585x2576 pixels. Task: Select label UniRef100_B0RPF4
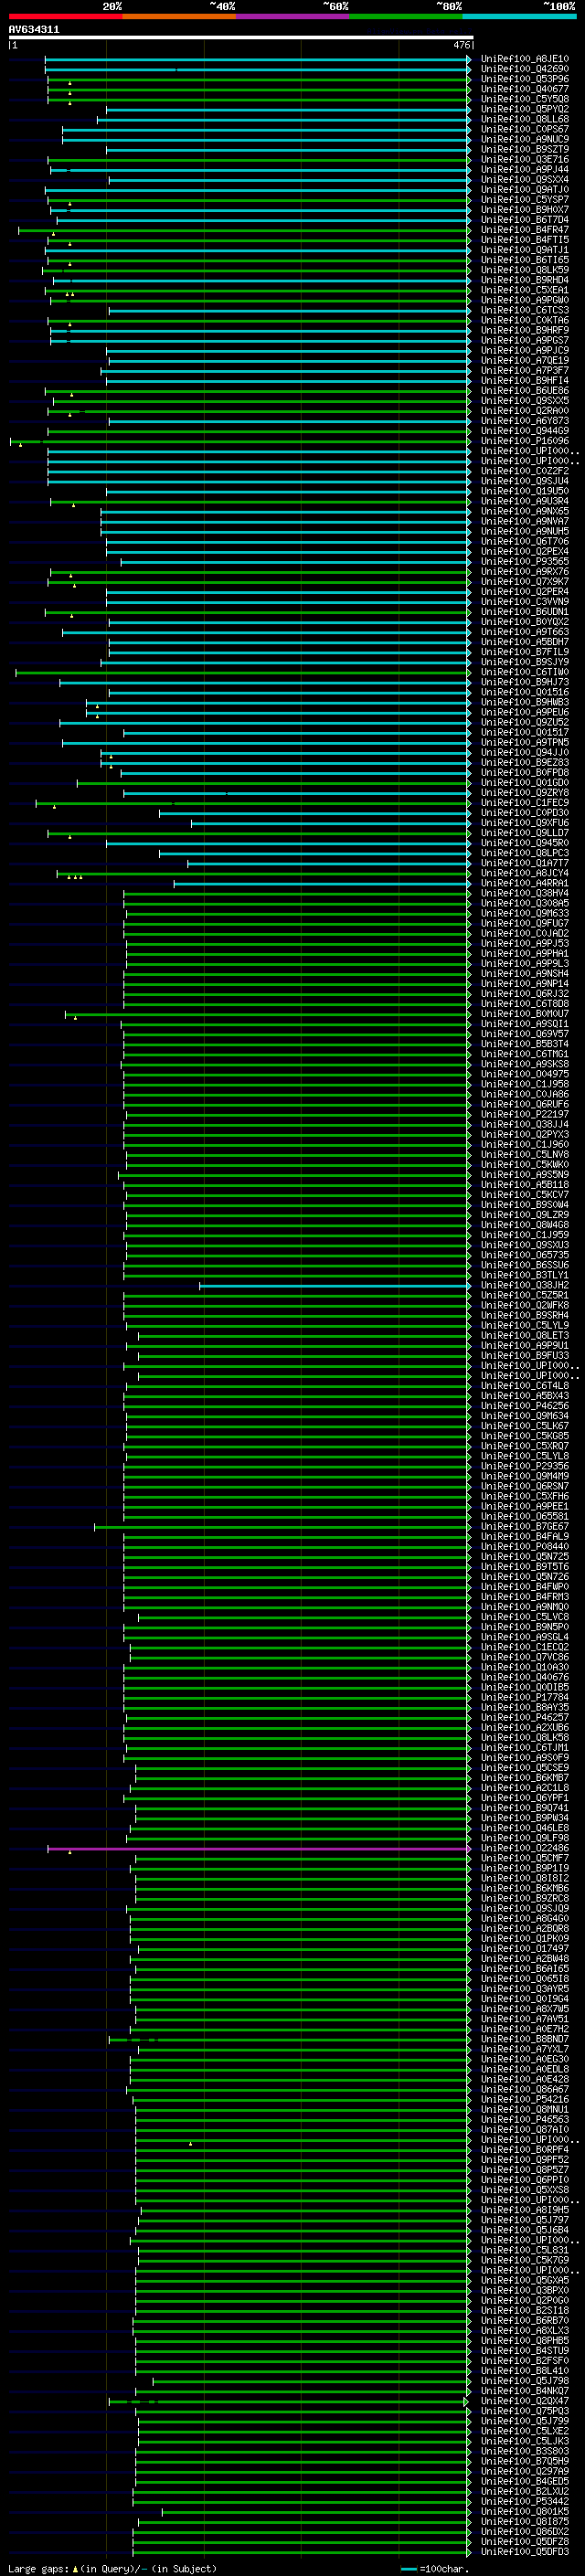525,2150
